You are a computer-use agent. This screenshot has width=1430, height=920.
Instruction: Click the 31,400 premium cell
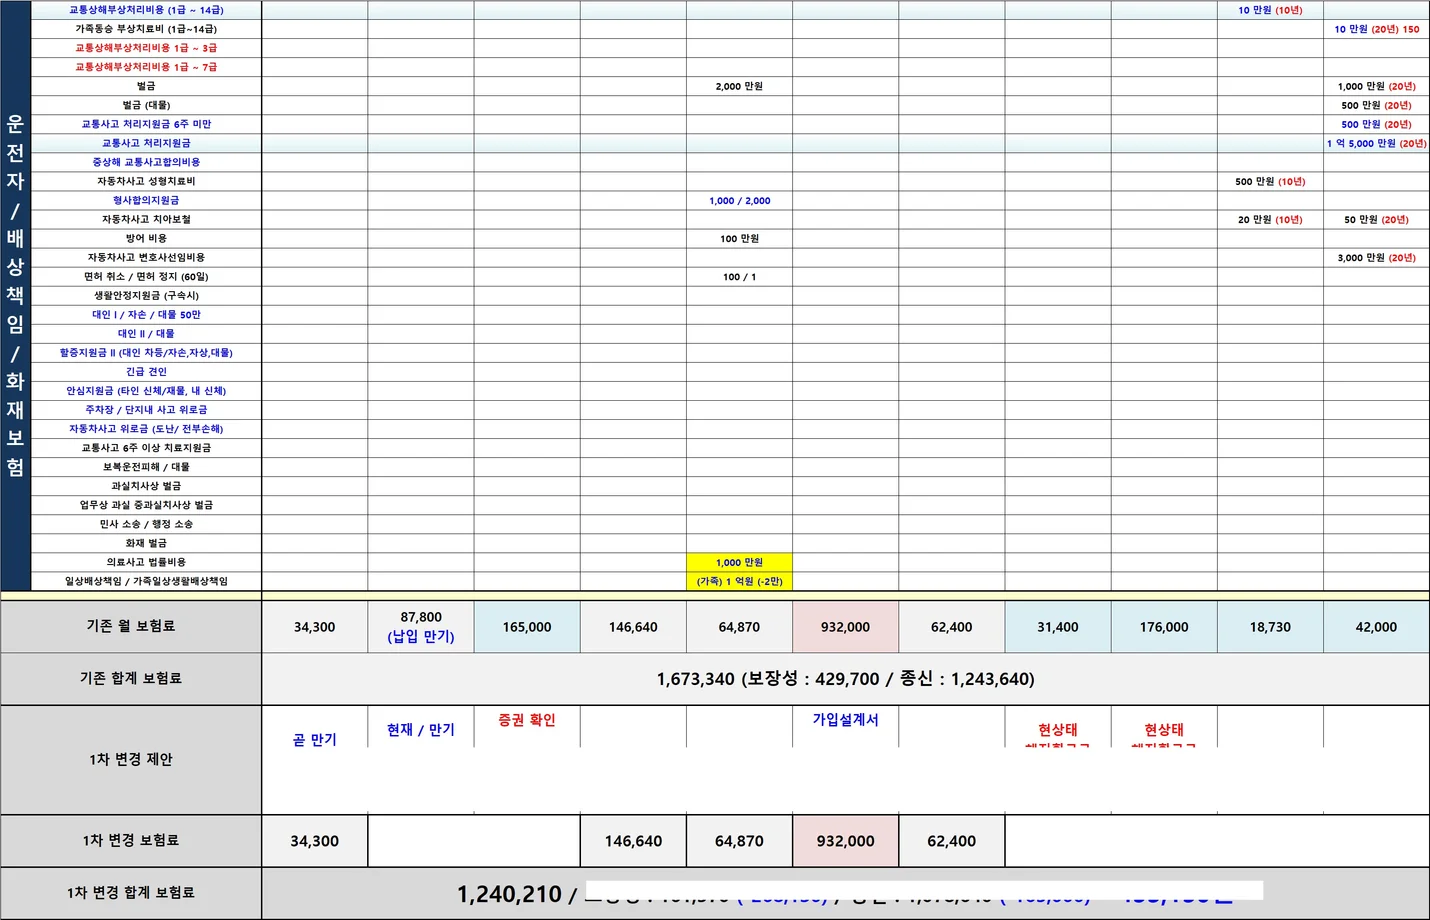click(1057, 626)
